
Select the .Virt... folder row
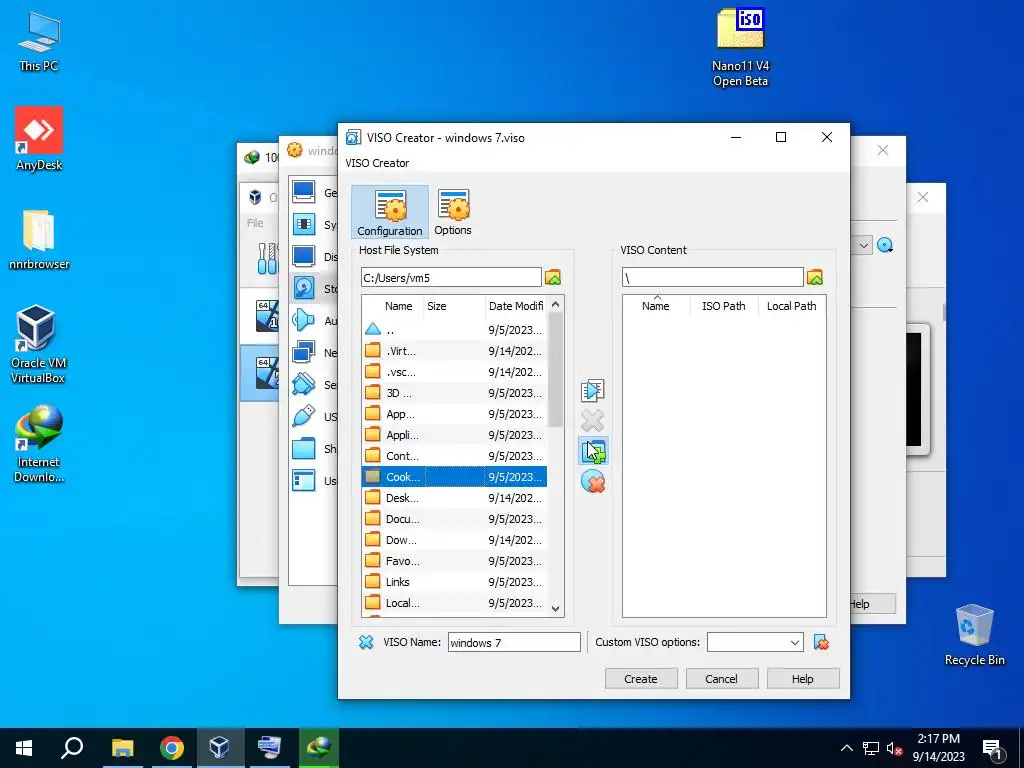tap(455, 351)
